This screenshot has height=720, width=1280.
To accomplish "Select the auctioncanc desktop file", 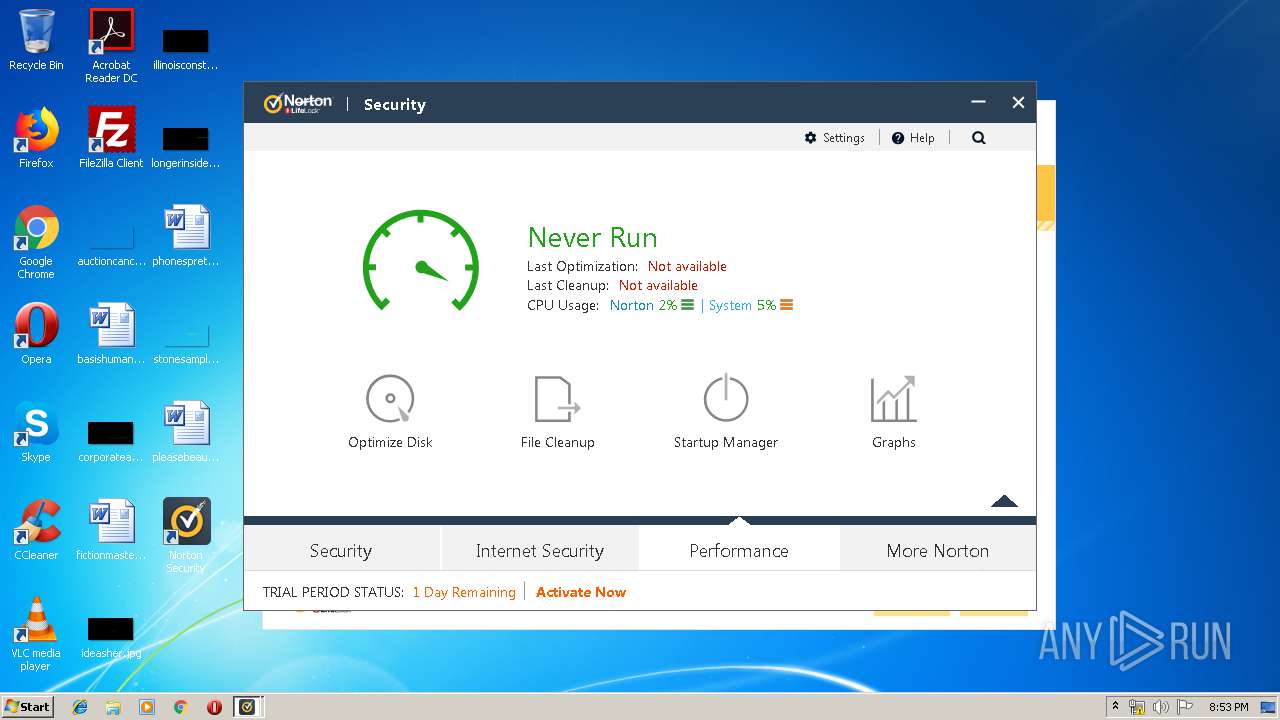I will click(111, 244).
